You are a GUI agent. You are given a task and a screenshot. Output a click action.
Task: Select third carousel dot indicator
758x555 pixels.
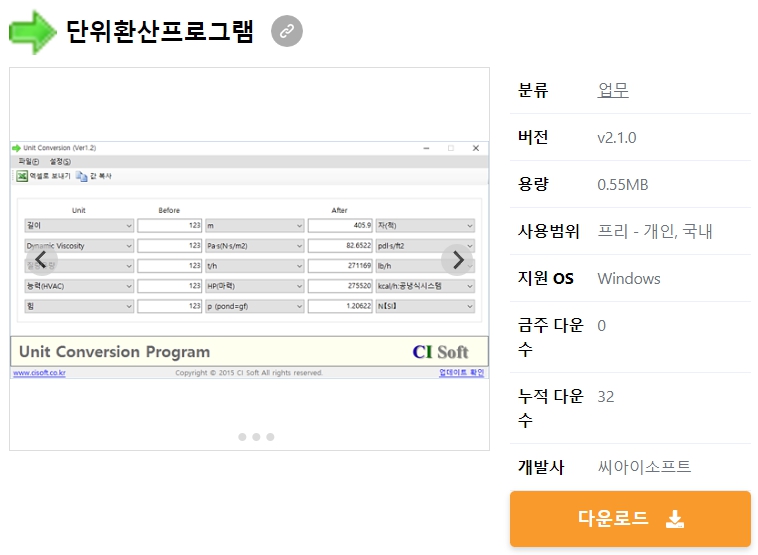pos(270,437)
